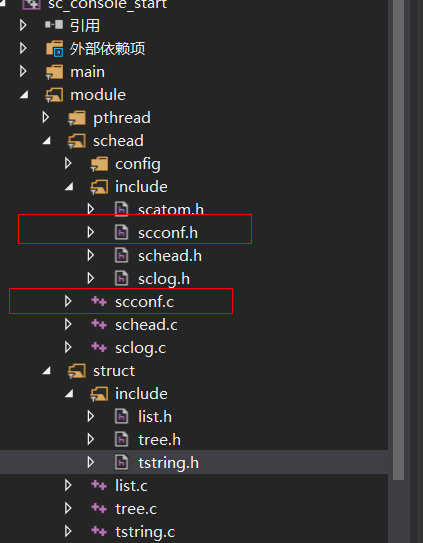The height and width of the screenshot is (543, 423).
Task: Click the schead filter folder icon
Action: 77,141
